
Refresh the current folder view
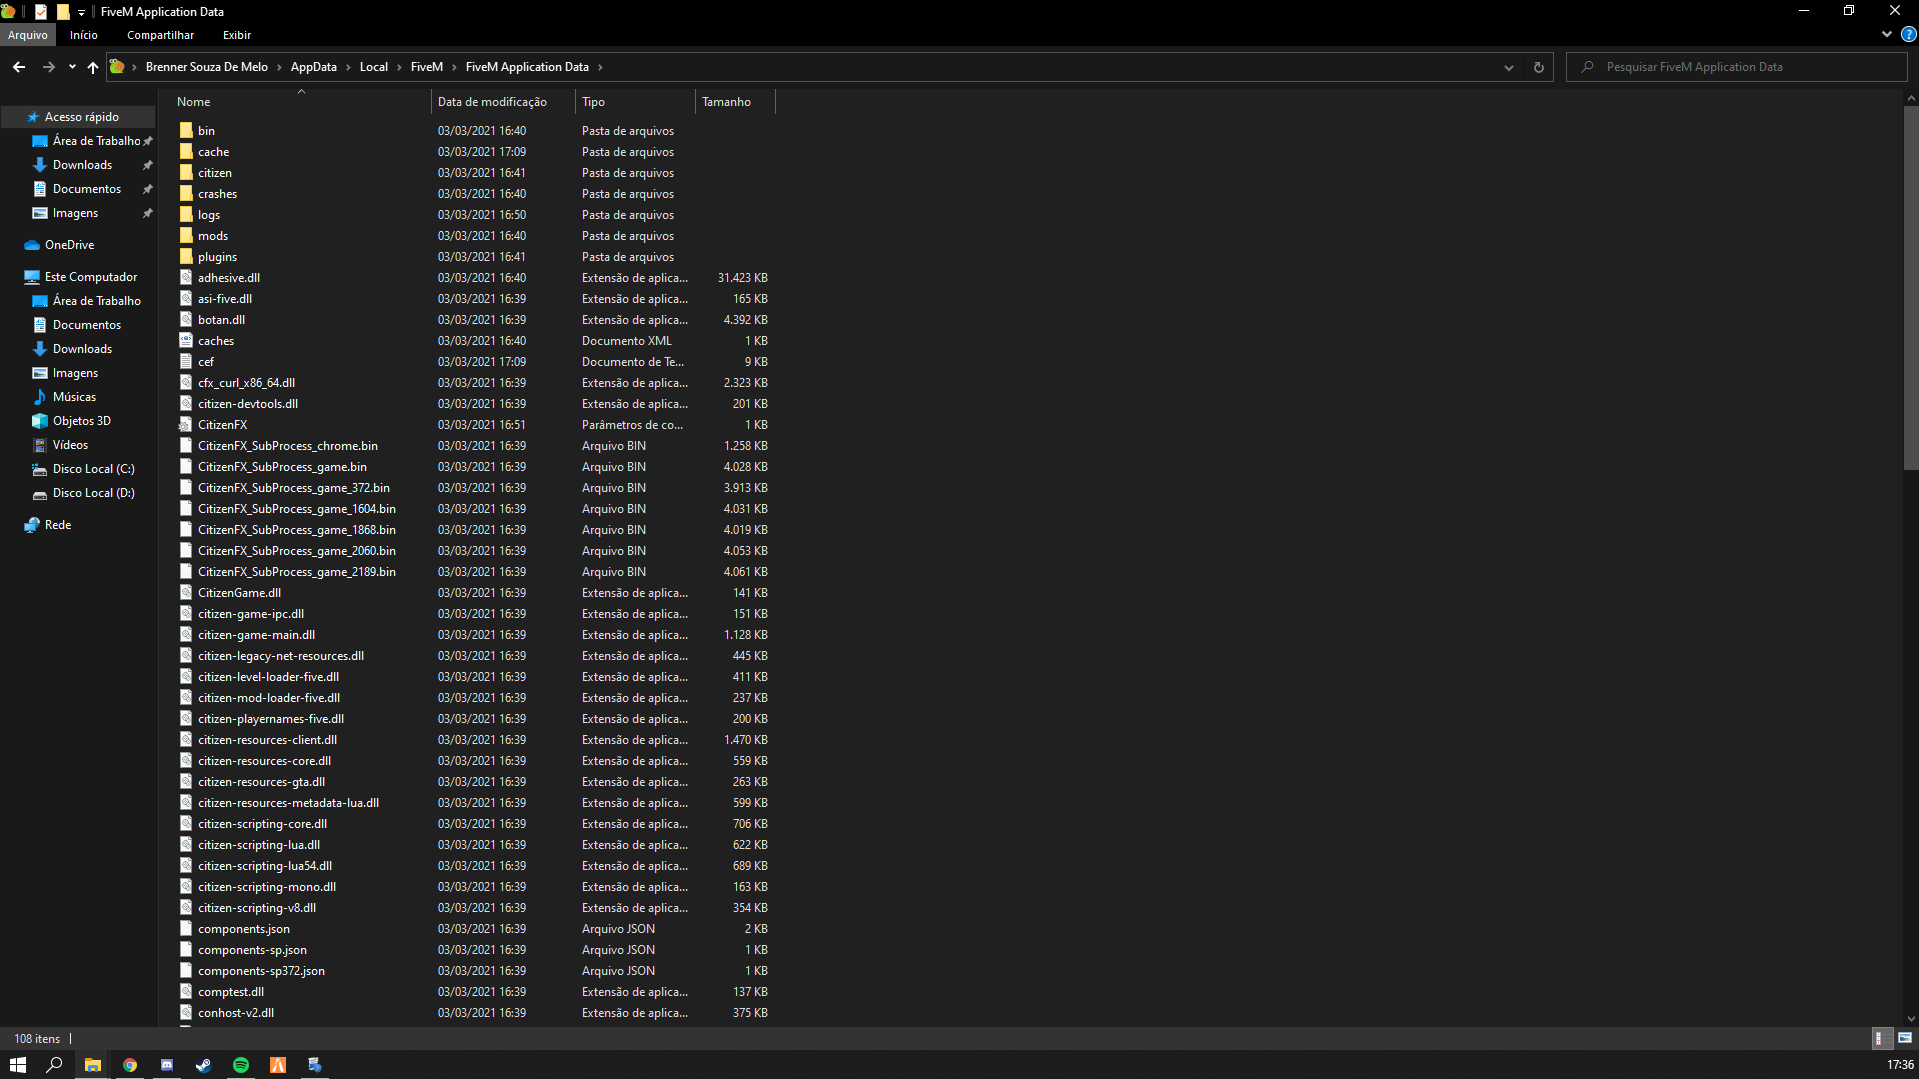pyautogui.click(x=1538, y=67)
